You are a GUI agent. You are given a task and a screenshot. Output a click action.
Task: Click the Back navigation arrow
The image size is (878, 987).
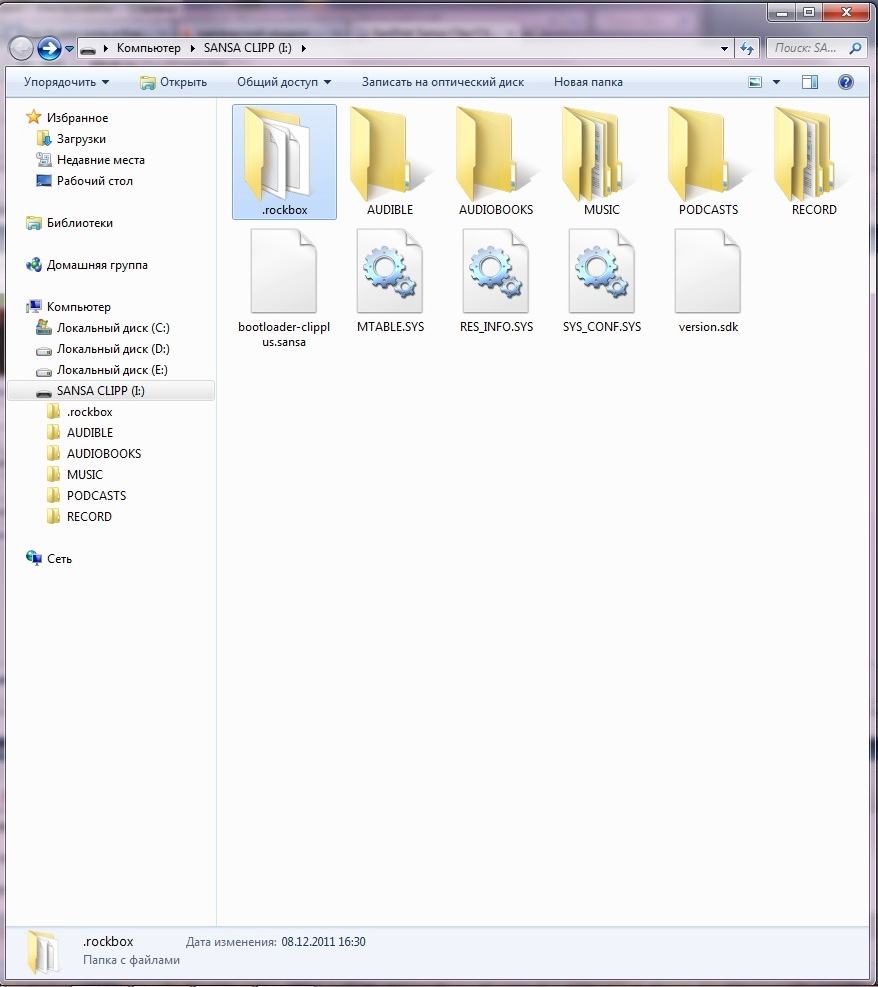pos(21,48)
